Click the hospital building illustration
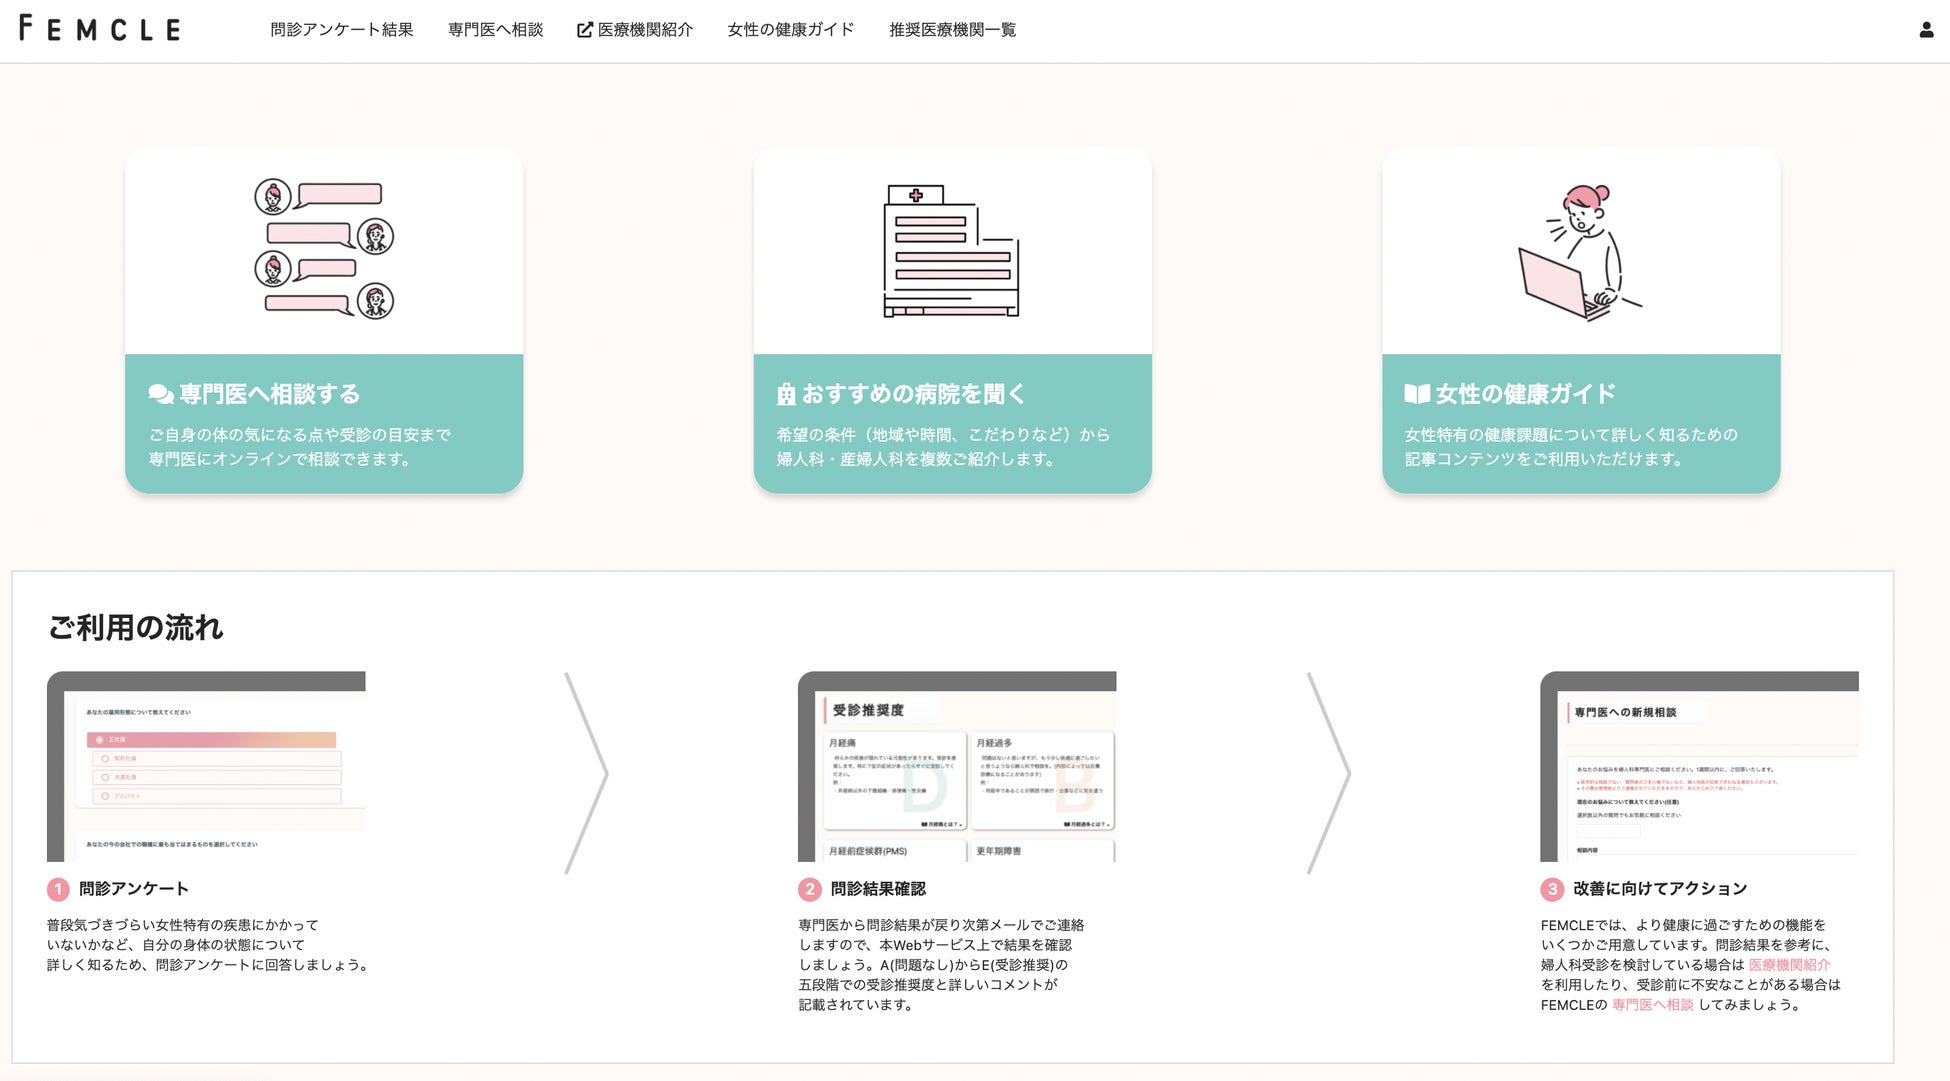 [951, 250]
